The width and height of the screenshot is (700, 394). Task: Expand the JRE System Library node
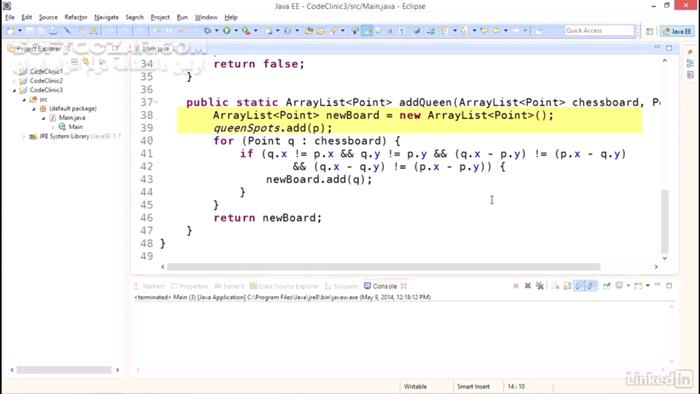pos(24,137)
